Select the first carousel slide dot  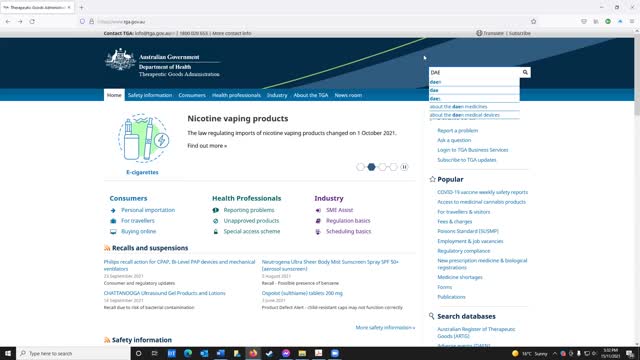coord(360,167)
